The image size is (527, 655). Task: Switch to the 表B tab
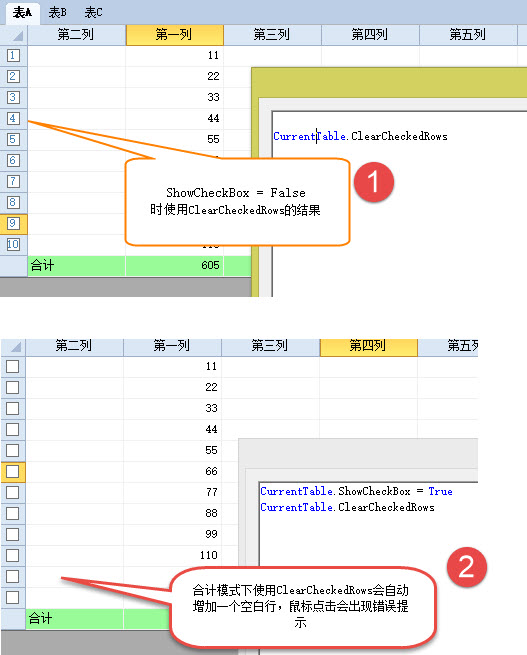(58, 13)
